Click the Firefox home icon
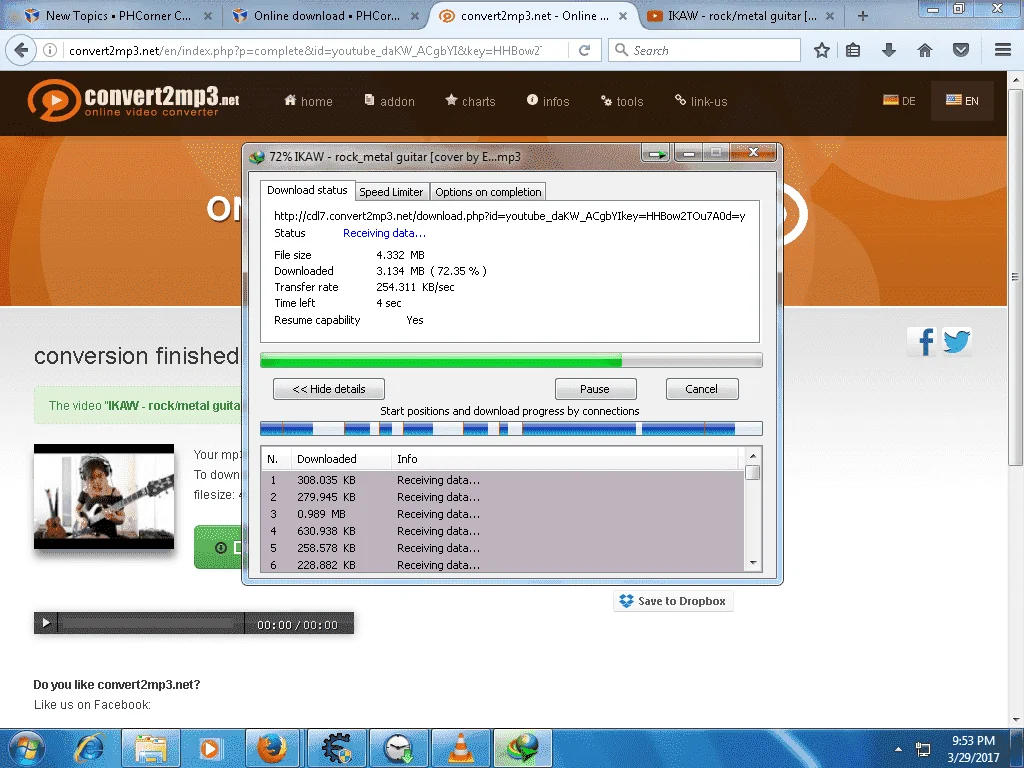This screenshot has width=1024, height=768. click(x=925, y=50)
